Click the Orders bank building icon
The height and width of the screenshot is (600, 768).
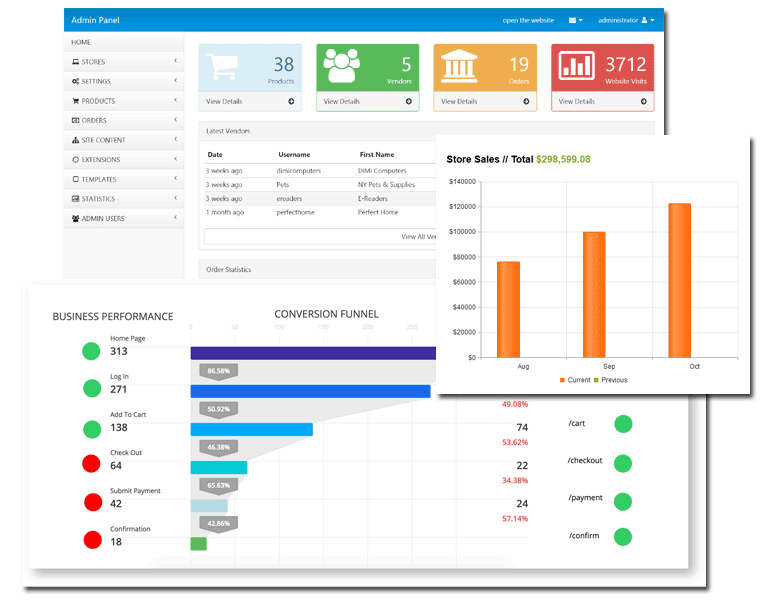tap(458, 66)
